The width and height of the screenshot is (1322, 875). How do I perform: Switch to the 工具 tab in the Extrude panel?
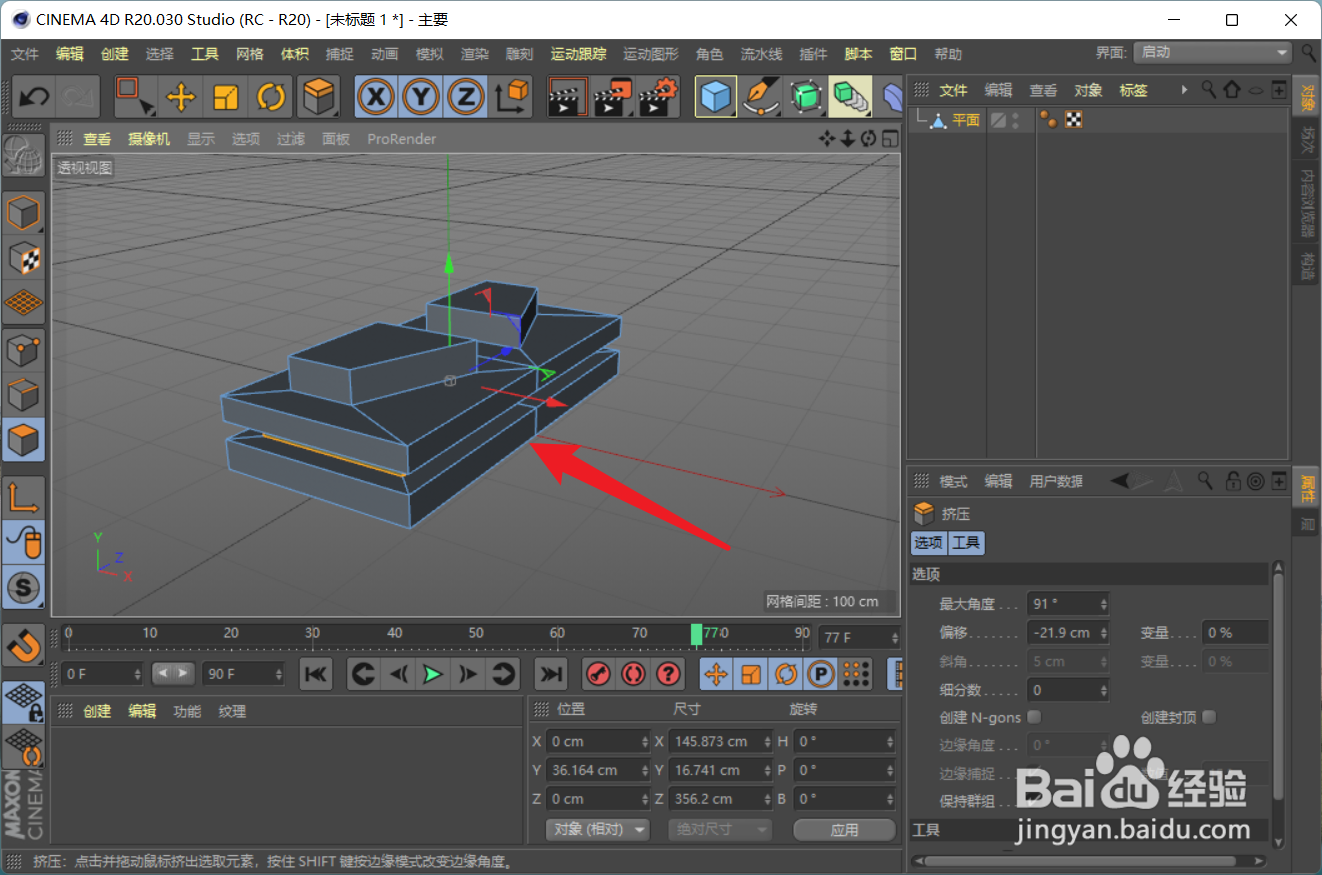tap(966, 543)
